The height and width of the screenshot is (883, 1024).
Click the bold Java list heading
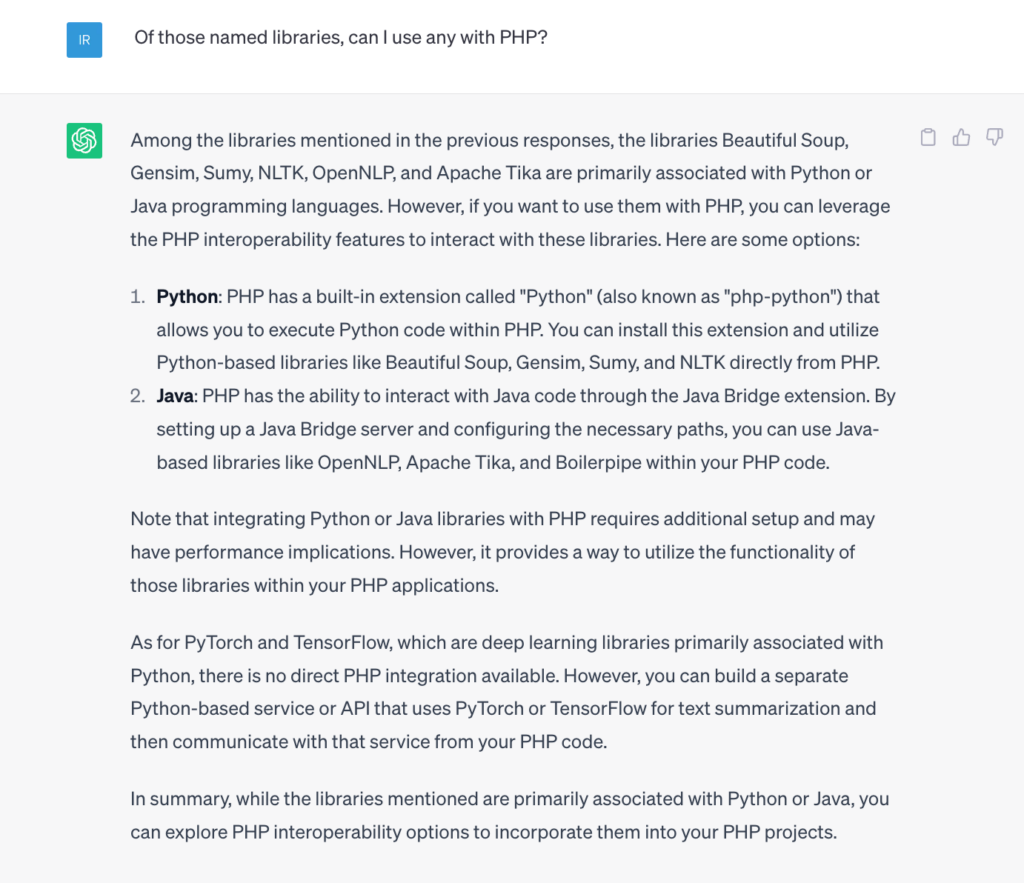(x=175, y=396)
